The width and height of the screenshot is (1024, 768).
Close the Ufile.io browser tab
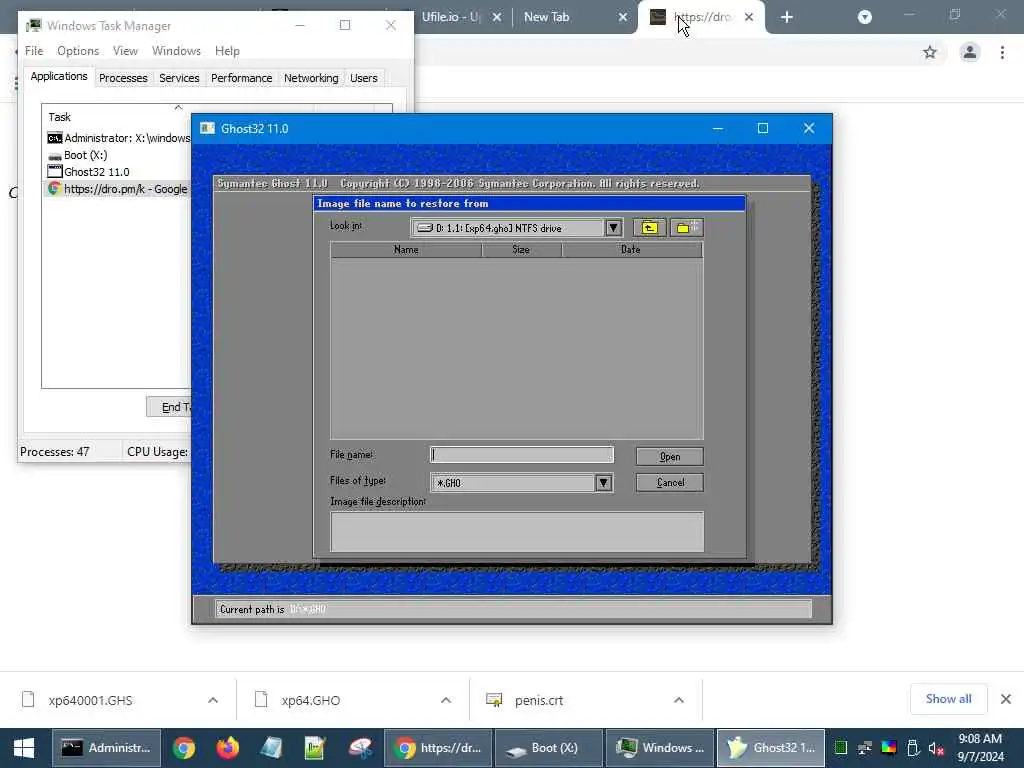pos(497,17)
